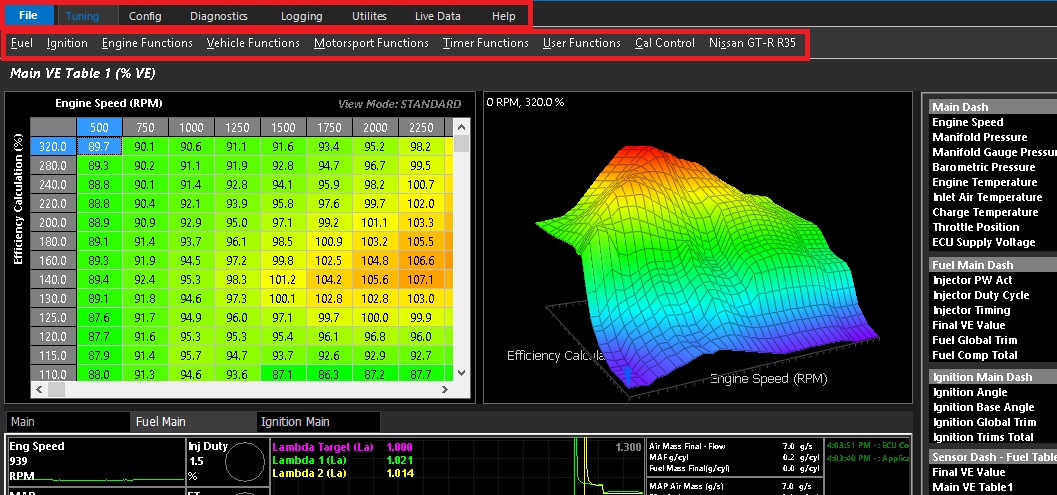The width and height of the screenshot is (1057, 495).
Task: Open the Help tab
Action: pyautogui.click(x=504, y=16)
